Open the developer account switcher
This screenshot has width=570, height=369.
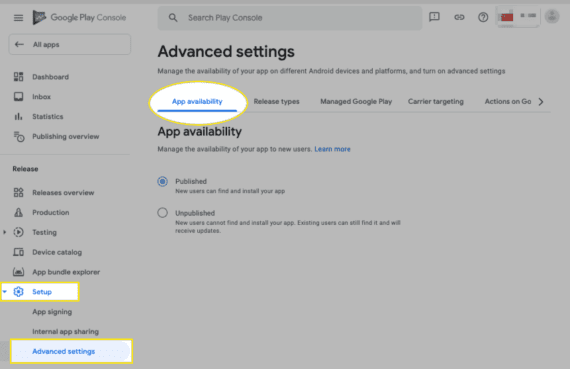coord(518,17)
